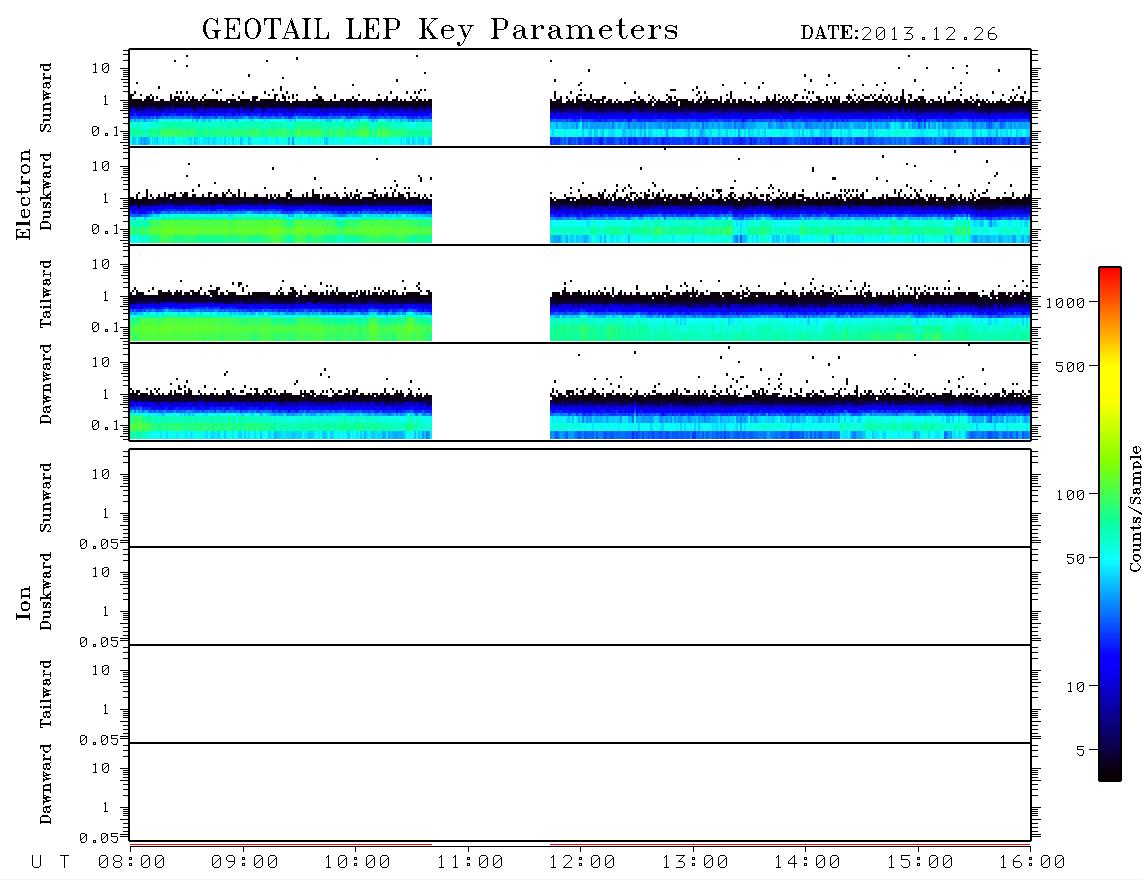Click the "0.05" tick on Ion Dawnward axis
Viewport: 1142px width, 880px height.
point(98,838)
